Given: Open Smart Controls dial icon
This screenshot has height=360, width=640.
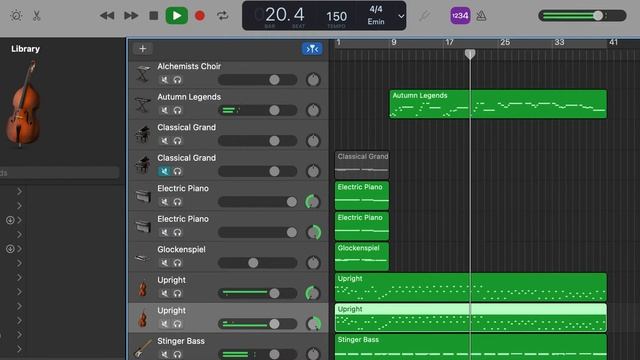Looking at the screenshot, I should coord(16,16).
